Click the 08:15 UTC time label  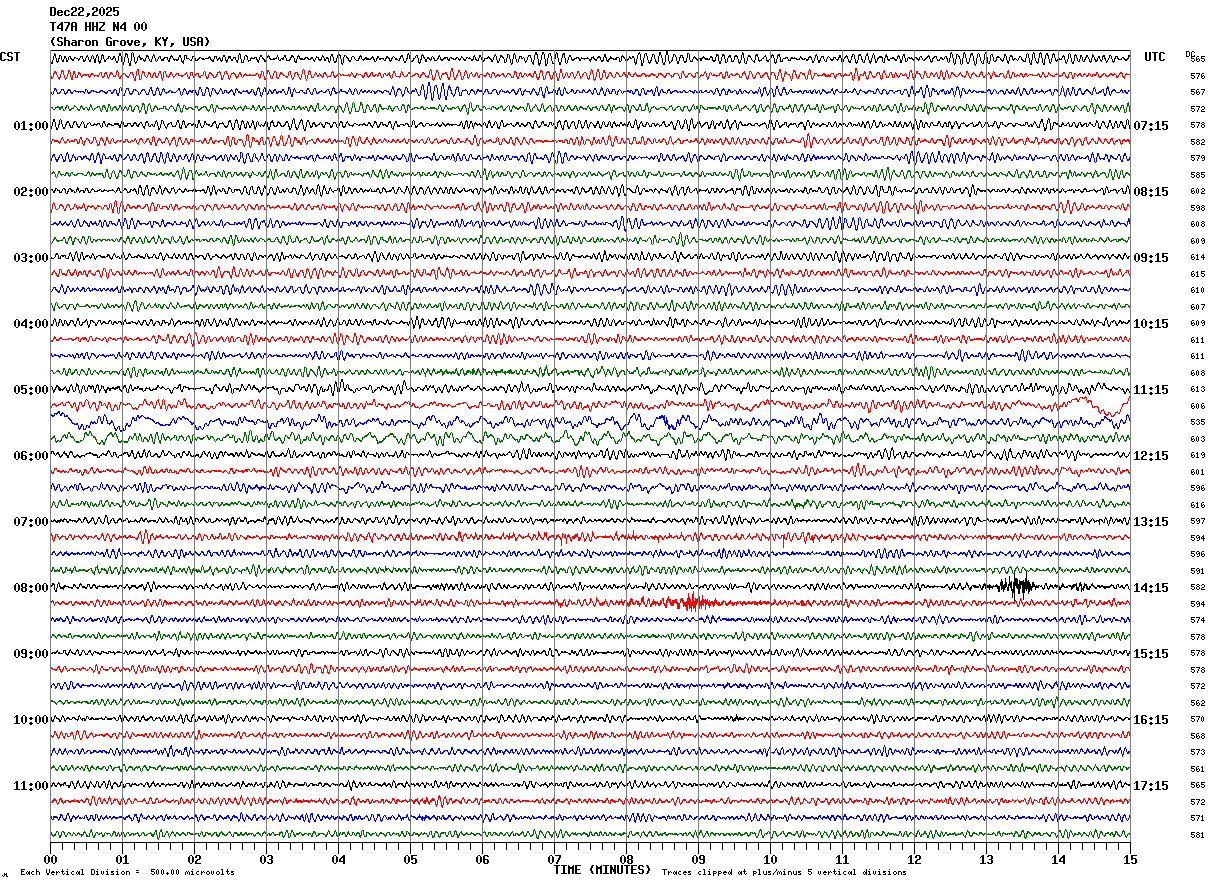[1151, 192]
